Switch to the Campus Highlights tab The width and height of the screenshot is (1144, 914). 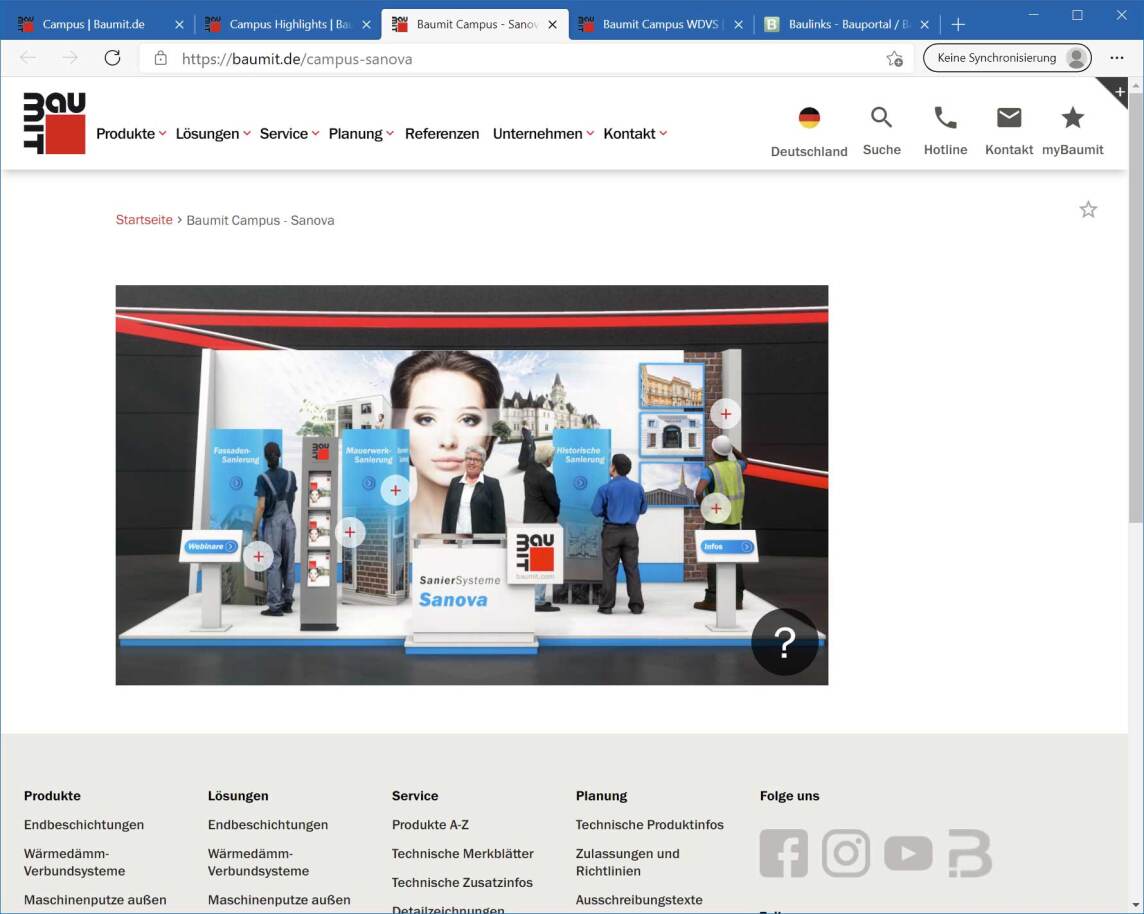pos(289,24)
